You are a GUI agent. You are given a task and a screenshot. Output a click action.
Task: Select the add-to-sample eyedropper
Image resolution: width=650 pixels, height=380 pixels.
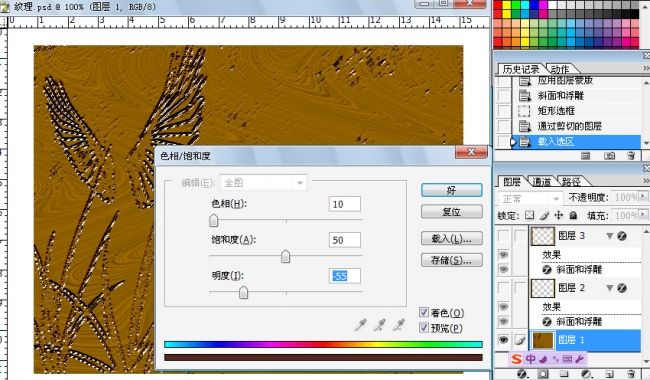pyautogui.click(x=380, y=324)
